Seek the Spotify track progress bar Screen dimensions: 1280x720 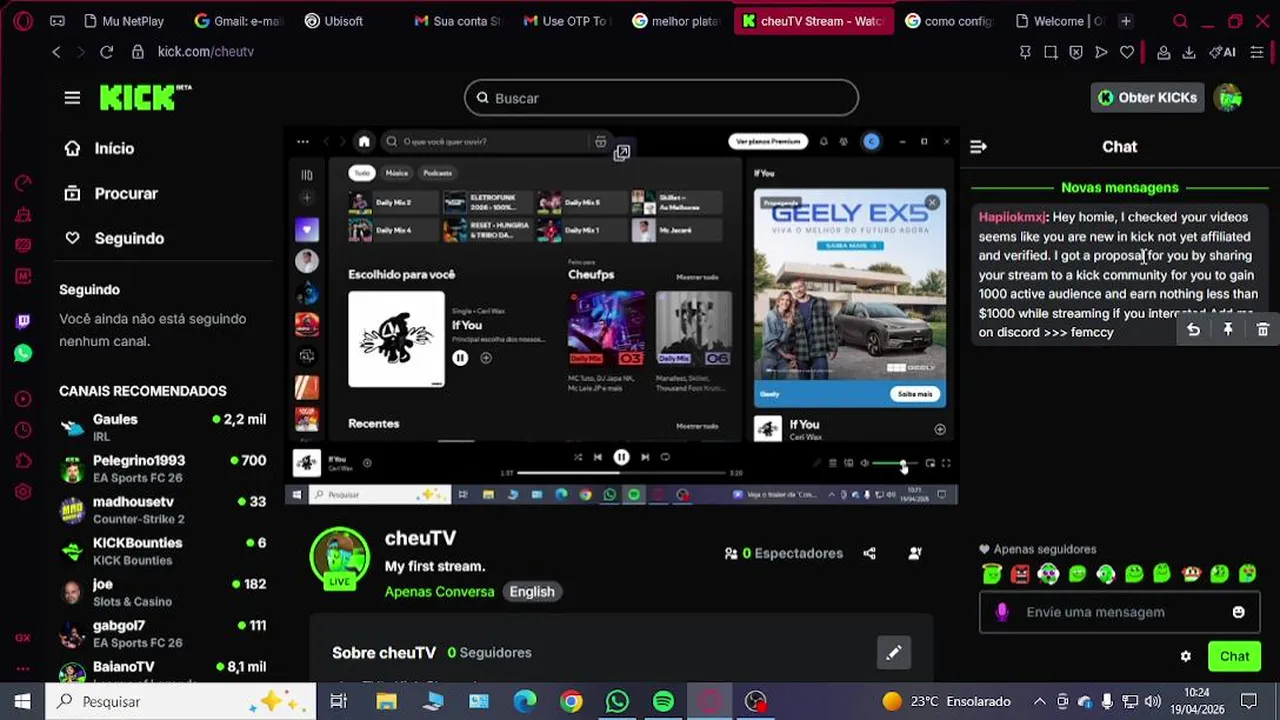(622, 473)
